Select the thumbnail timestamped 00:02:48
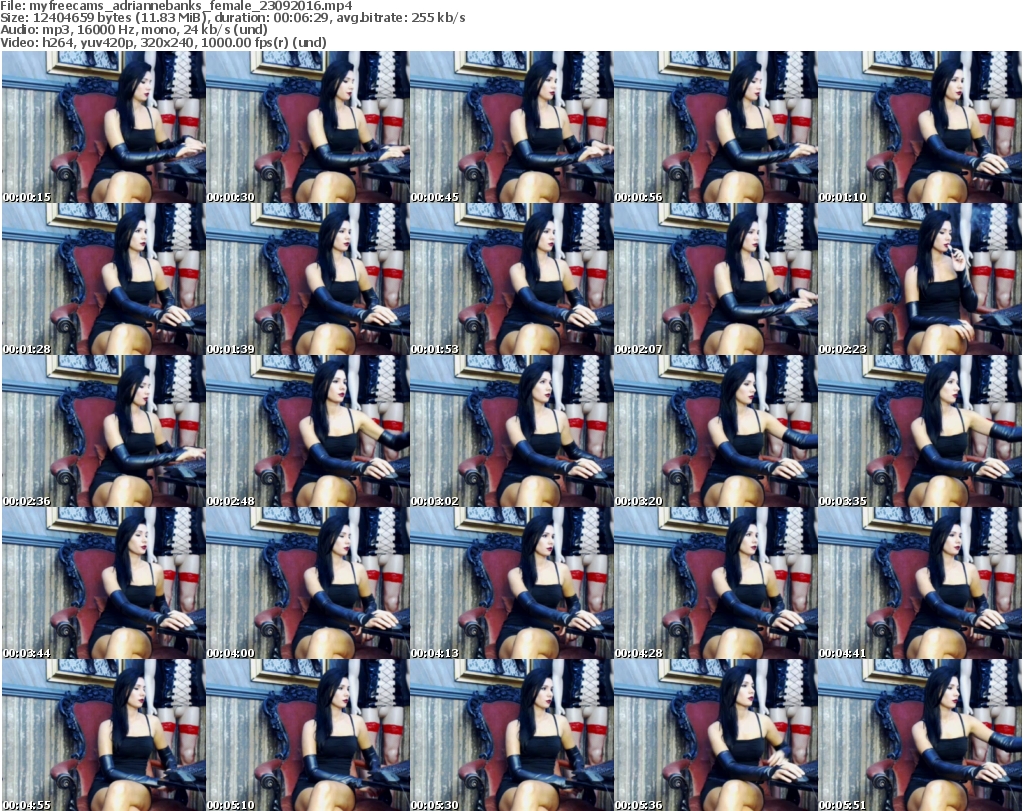This screenshot has height=811, width=1024. pos(308,431)
